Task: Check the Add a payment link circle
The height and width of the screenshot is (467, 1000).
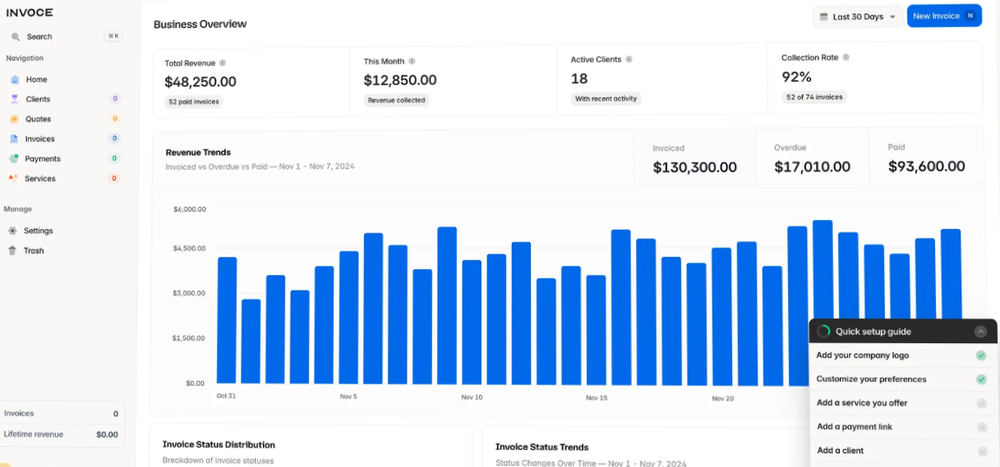Action: tap(981, 427)
